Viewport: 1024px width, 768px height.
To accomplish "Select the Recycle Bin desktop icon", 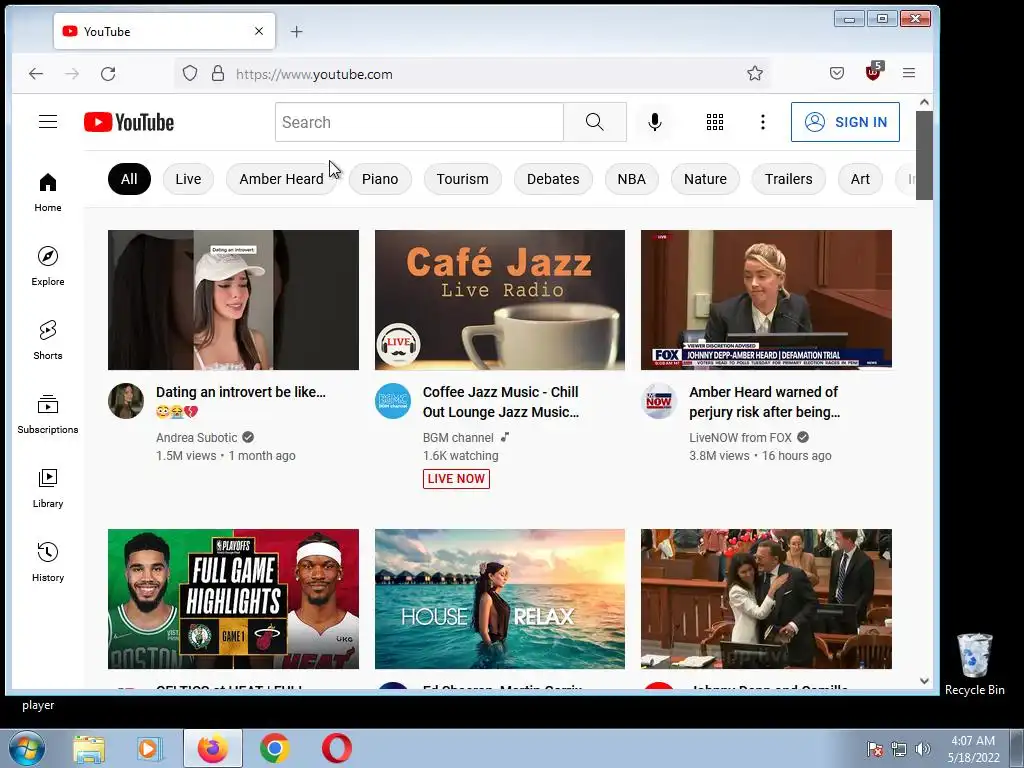I will (x=974, y=664).
